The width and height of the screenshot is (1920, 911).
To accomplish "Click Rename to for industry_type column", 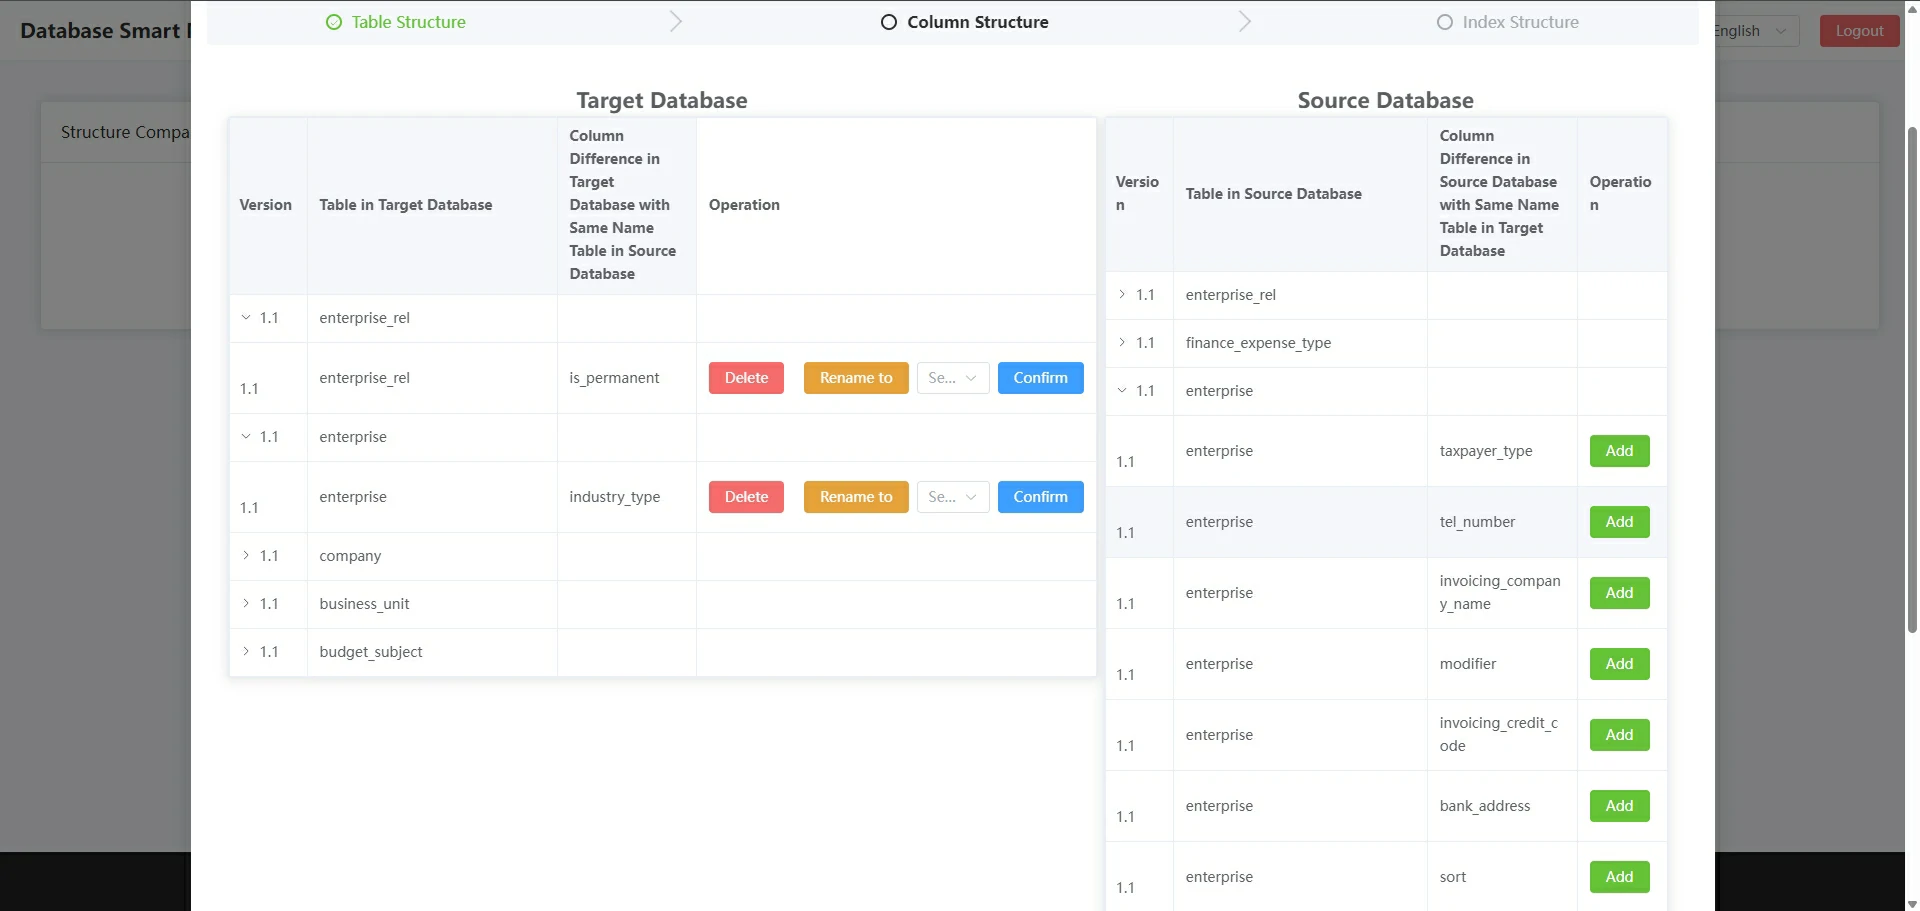I will tap(855, 497).
